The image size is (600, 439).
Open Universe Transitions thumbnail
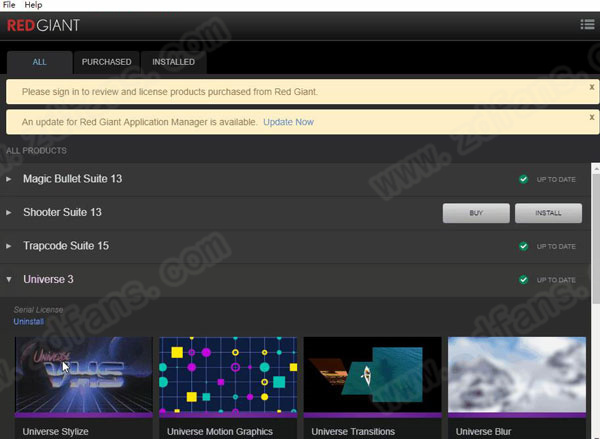[x=372, y=377]
